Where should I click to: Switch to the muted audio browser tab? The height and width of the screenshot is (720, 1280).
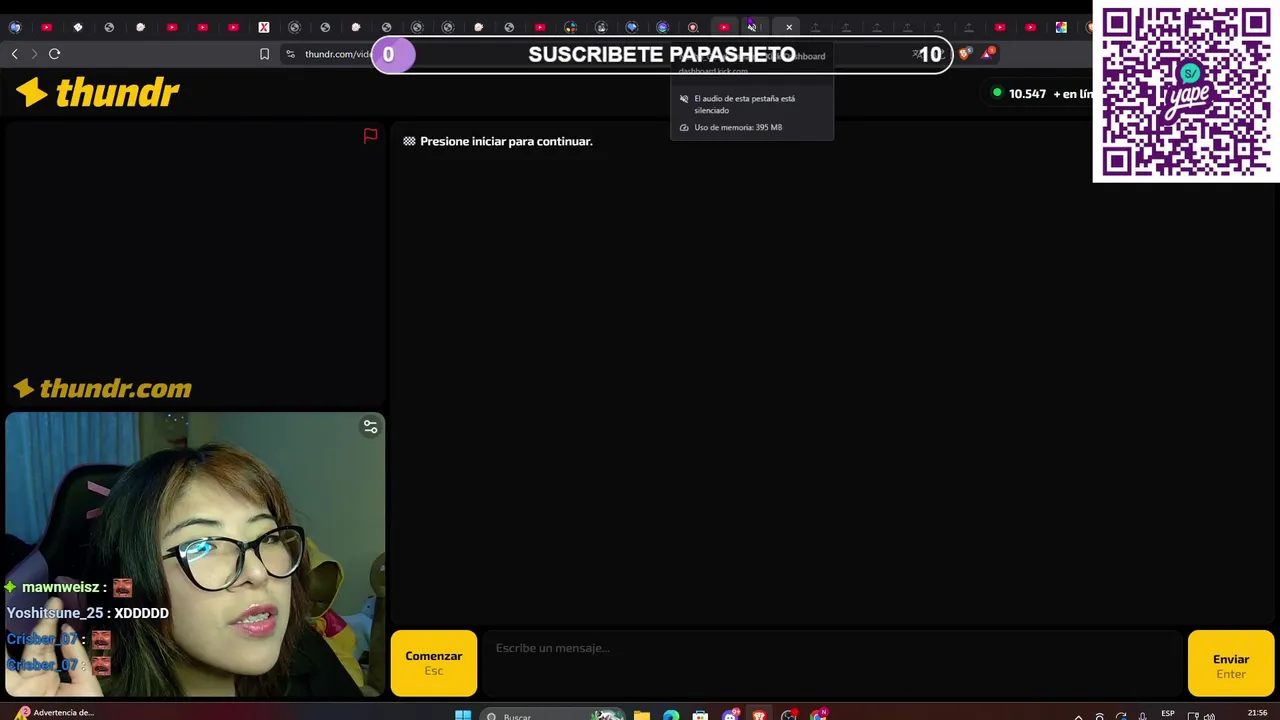click(x=752, y=27)
